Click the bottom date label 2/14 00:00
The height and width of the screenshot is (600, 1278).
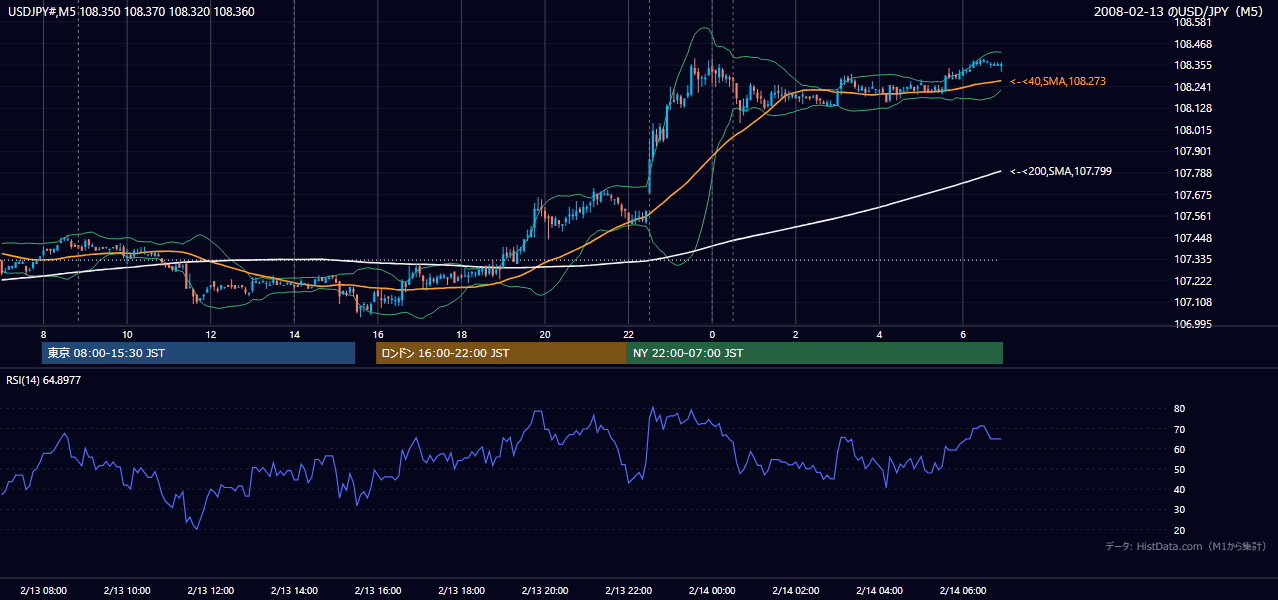[711, 591]
